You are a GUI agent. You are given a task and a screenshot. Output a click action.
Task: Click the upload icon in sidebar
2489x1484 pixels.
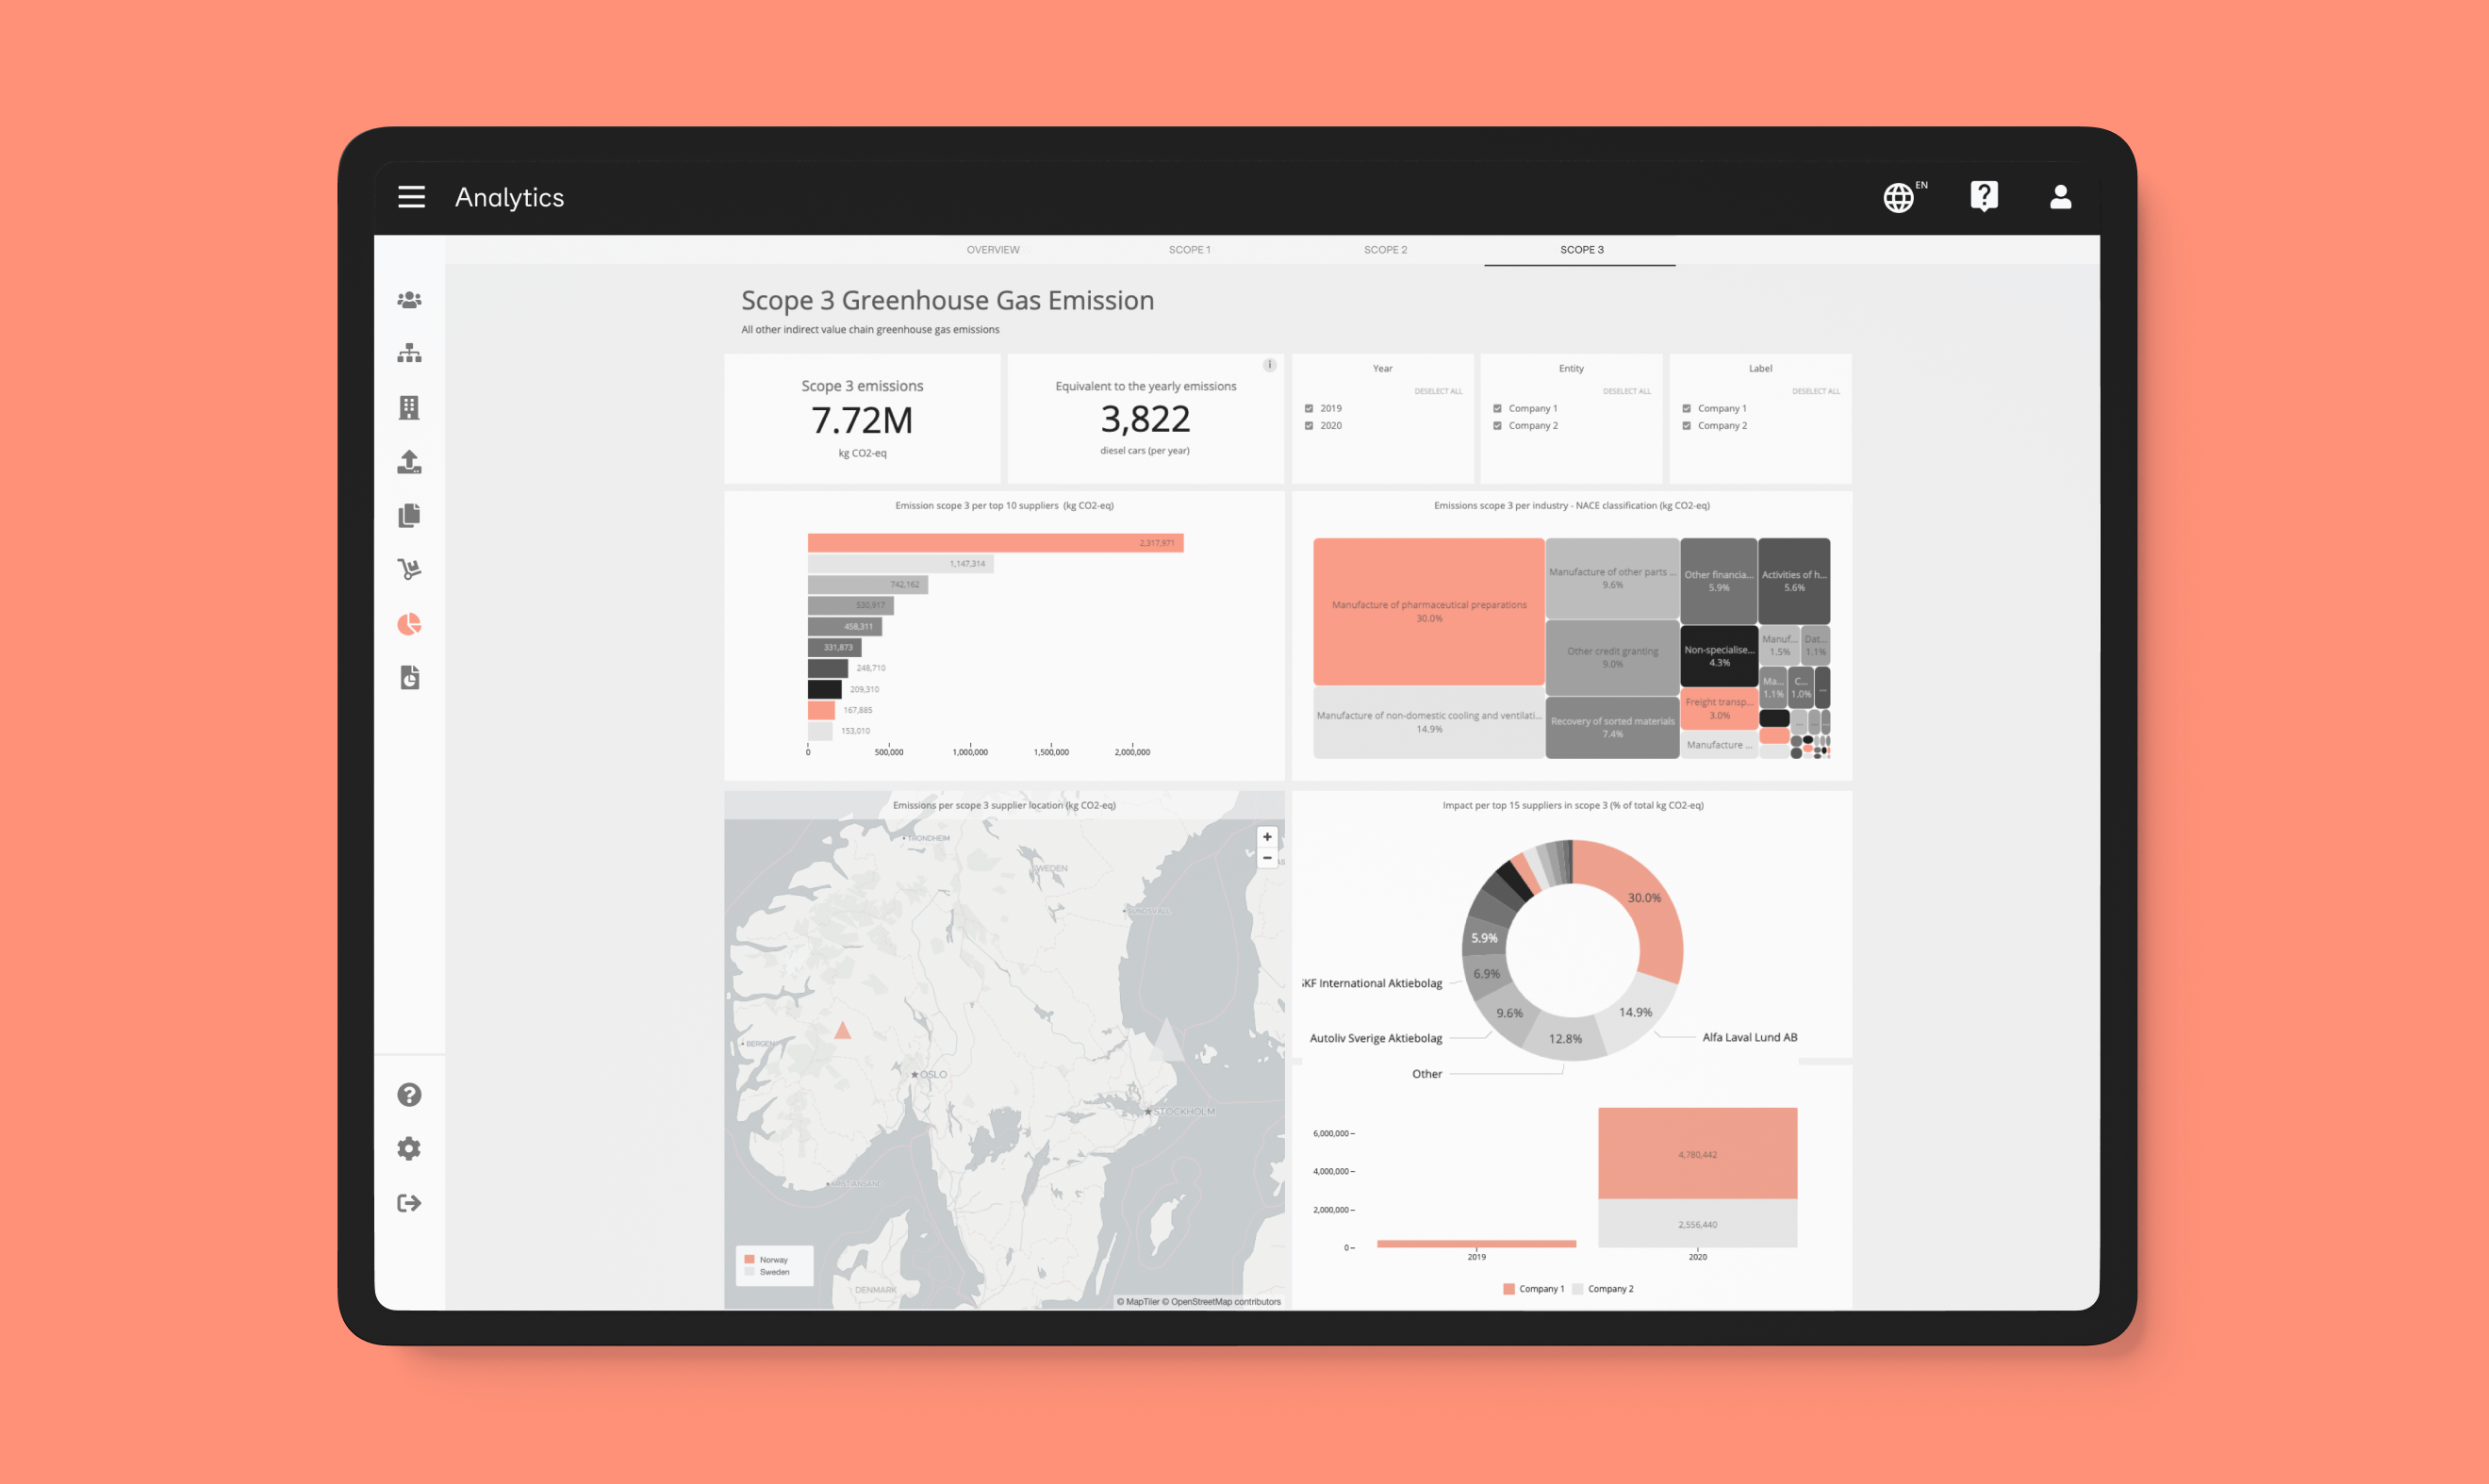pyautogui.click(x=412, y=465)
